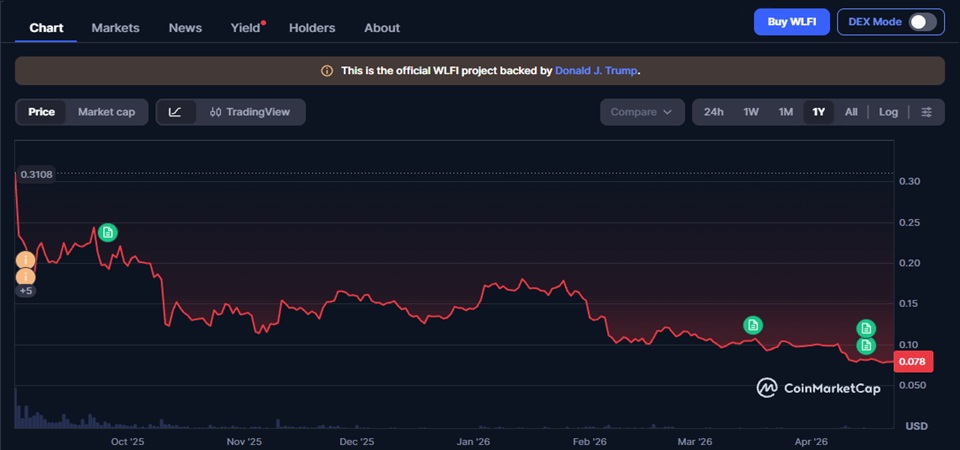Viewport: 960px width, 450px height.
Task: Click the Buy WLFI button
Action: [x=792, y=22]
